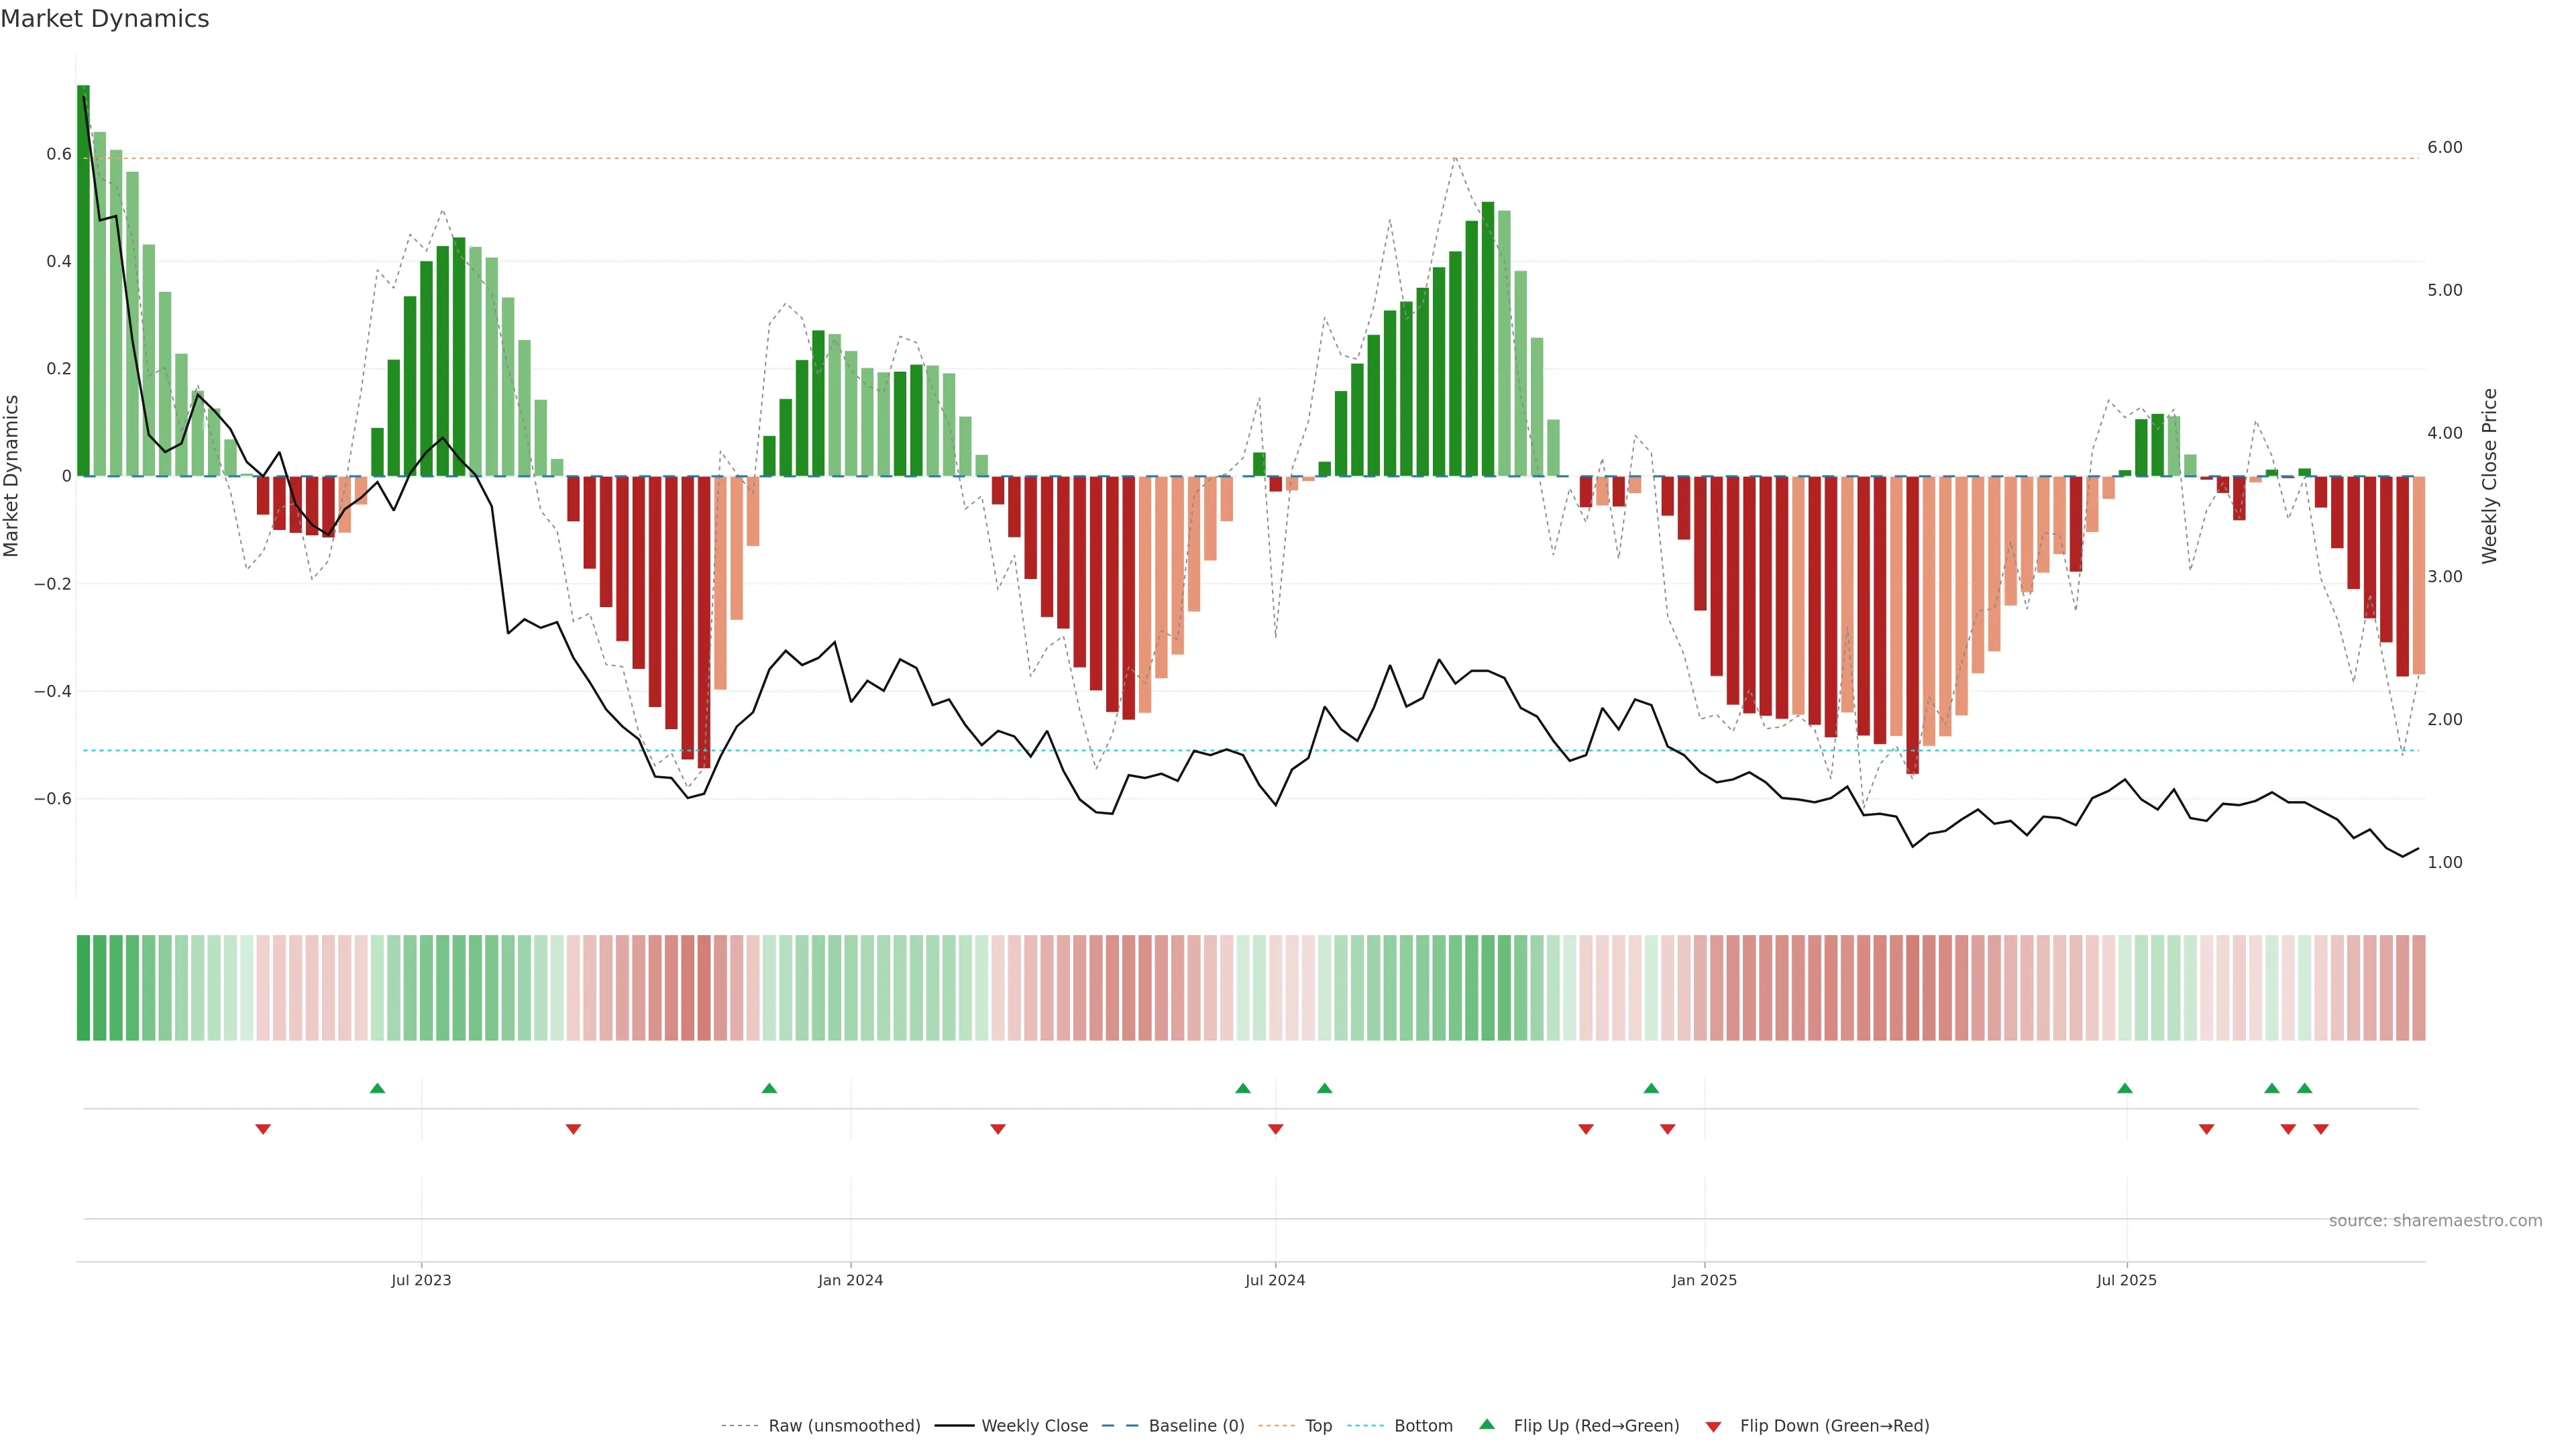The width and height of the screenshot is (2576, 1449).
Task: Click the green flip-up marker at Jul 2025
Action: click(2125, 1088)
